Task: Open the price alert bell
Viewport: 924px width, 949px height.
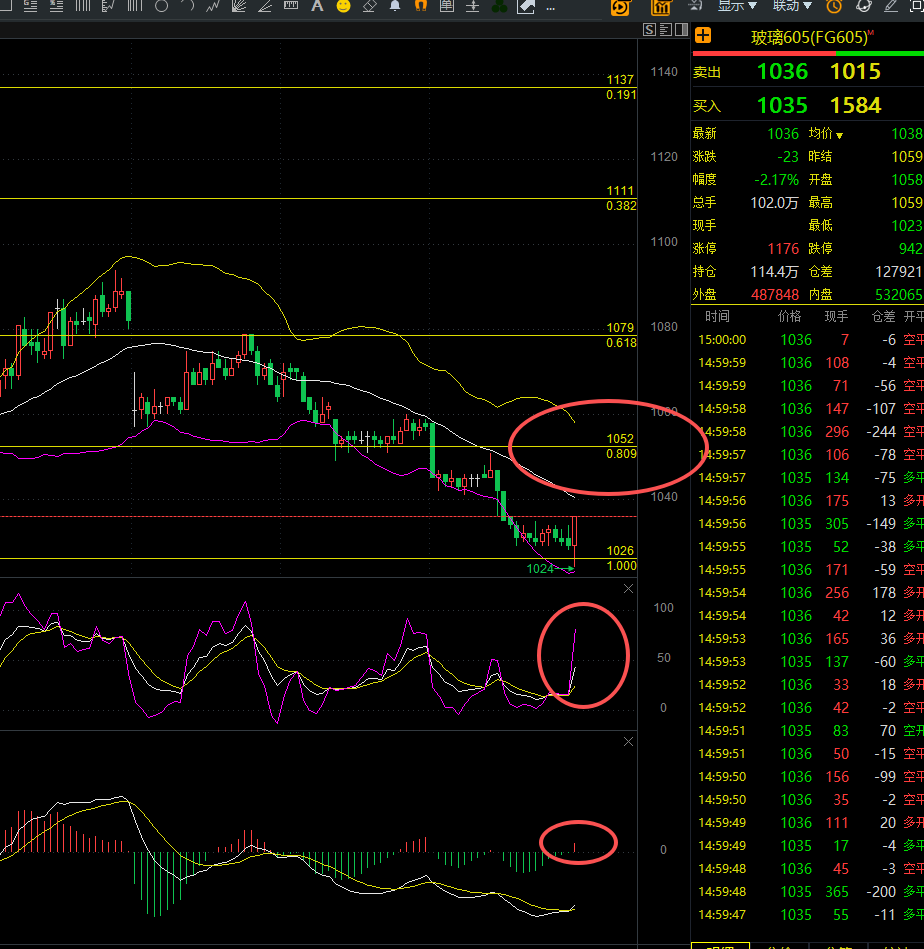Action: click(x=395, y=7)
